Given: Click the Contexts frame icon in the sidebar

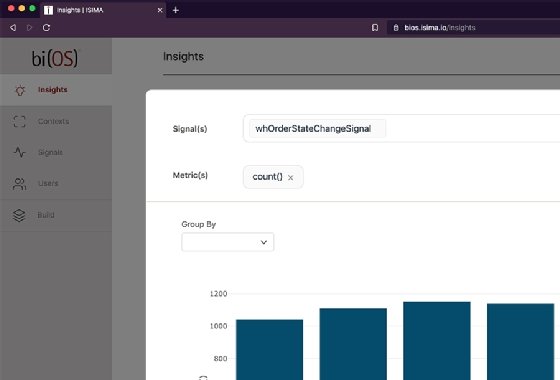Looking at the screenshot, I should point(19,121).
